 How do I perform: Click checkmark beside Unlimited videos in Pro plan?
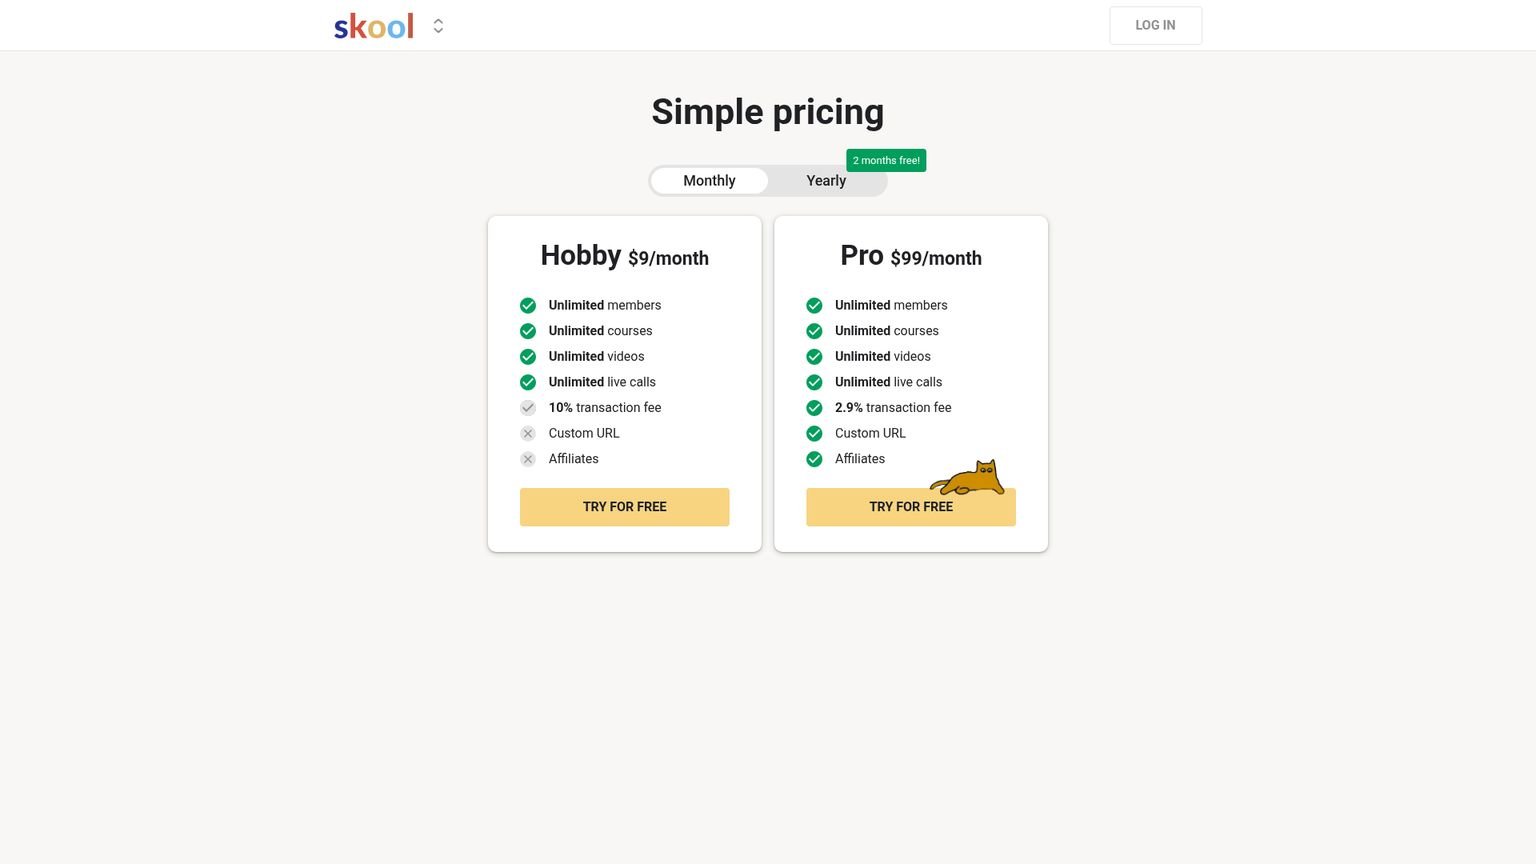click(x=814, y=356)
